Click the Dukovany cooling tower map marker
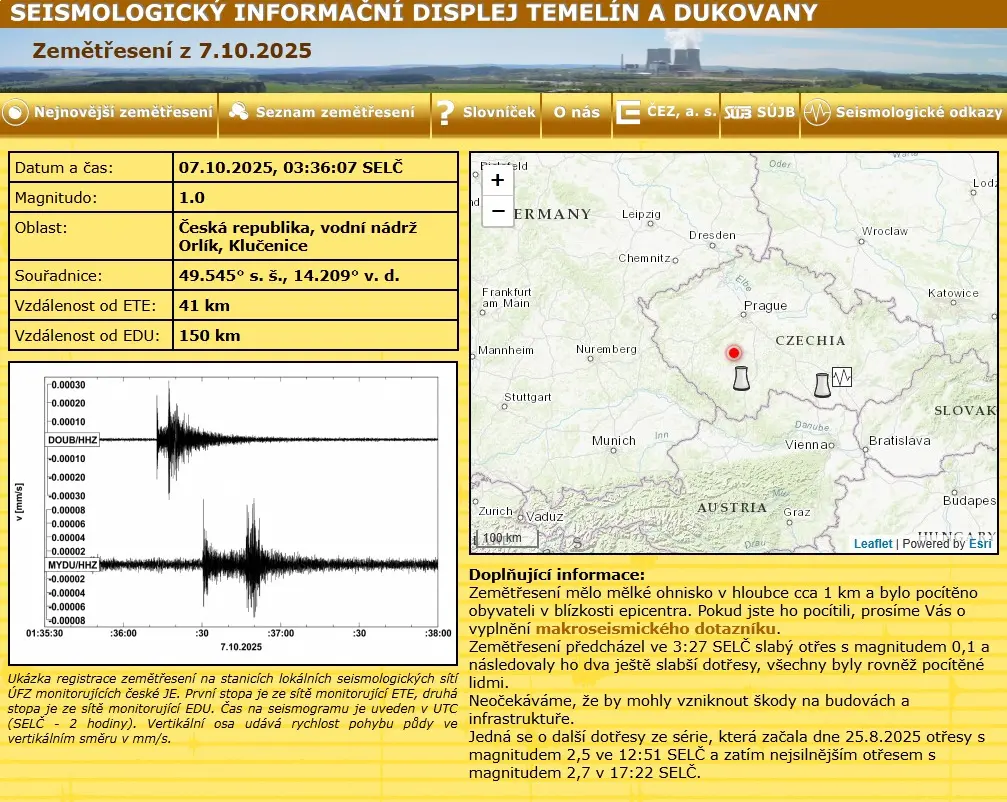Screen dimensions: 1007x802 (822, 384)
